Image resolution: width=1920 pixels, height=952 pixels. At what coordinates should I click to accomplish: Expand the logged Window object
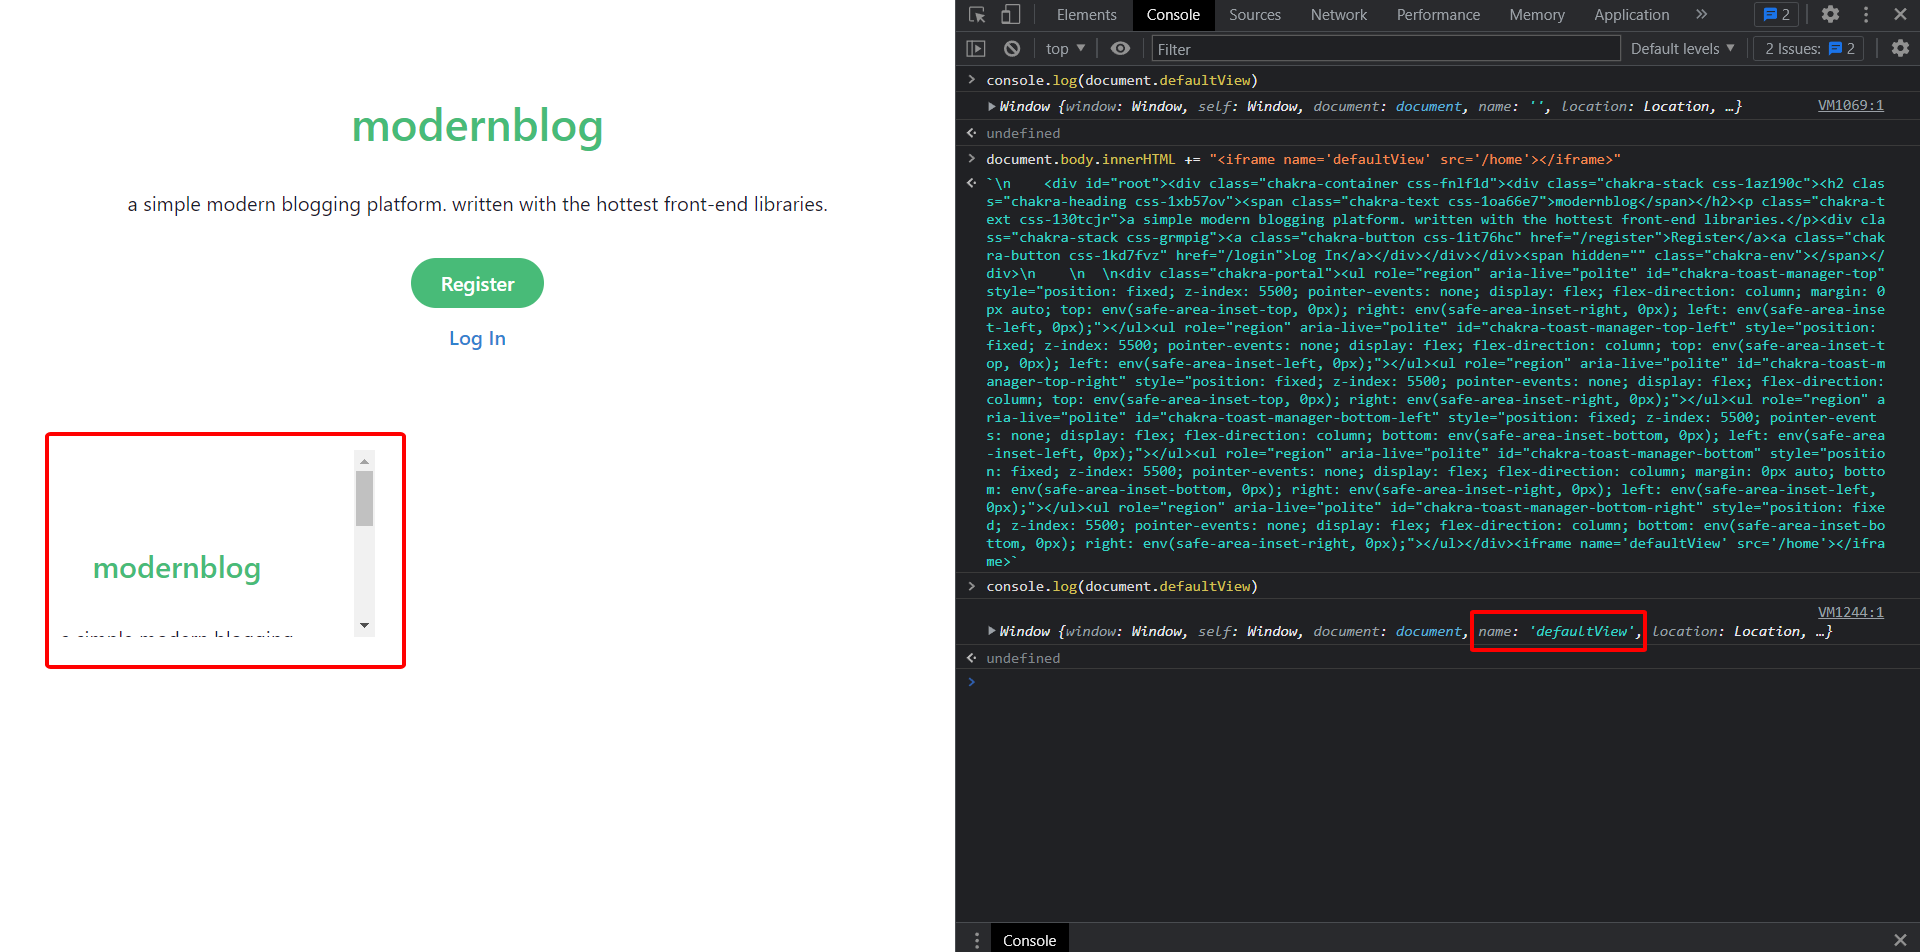pos(991,630)
